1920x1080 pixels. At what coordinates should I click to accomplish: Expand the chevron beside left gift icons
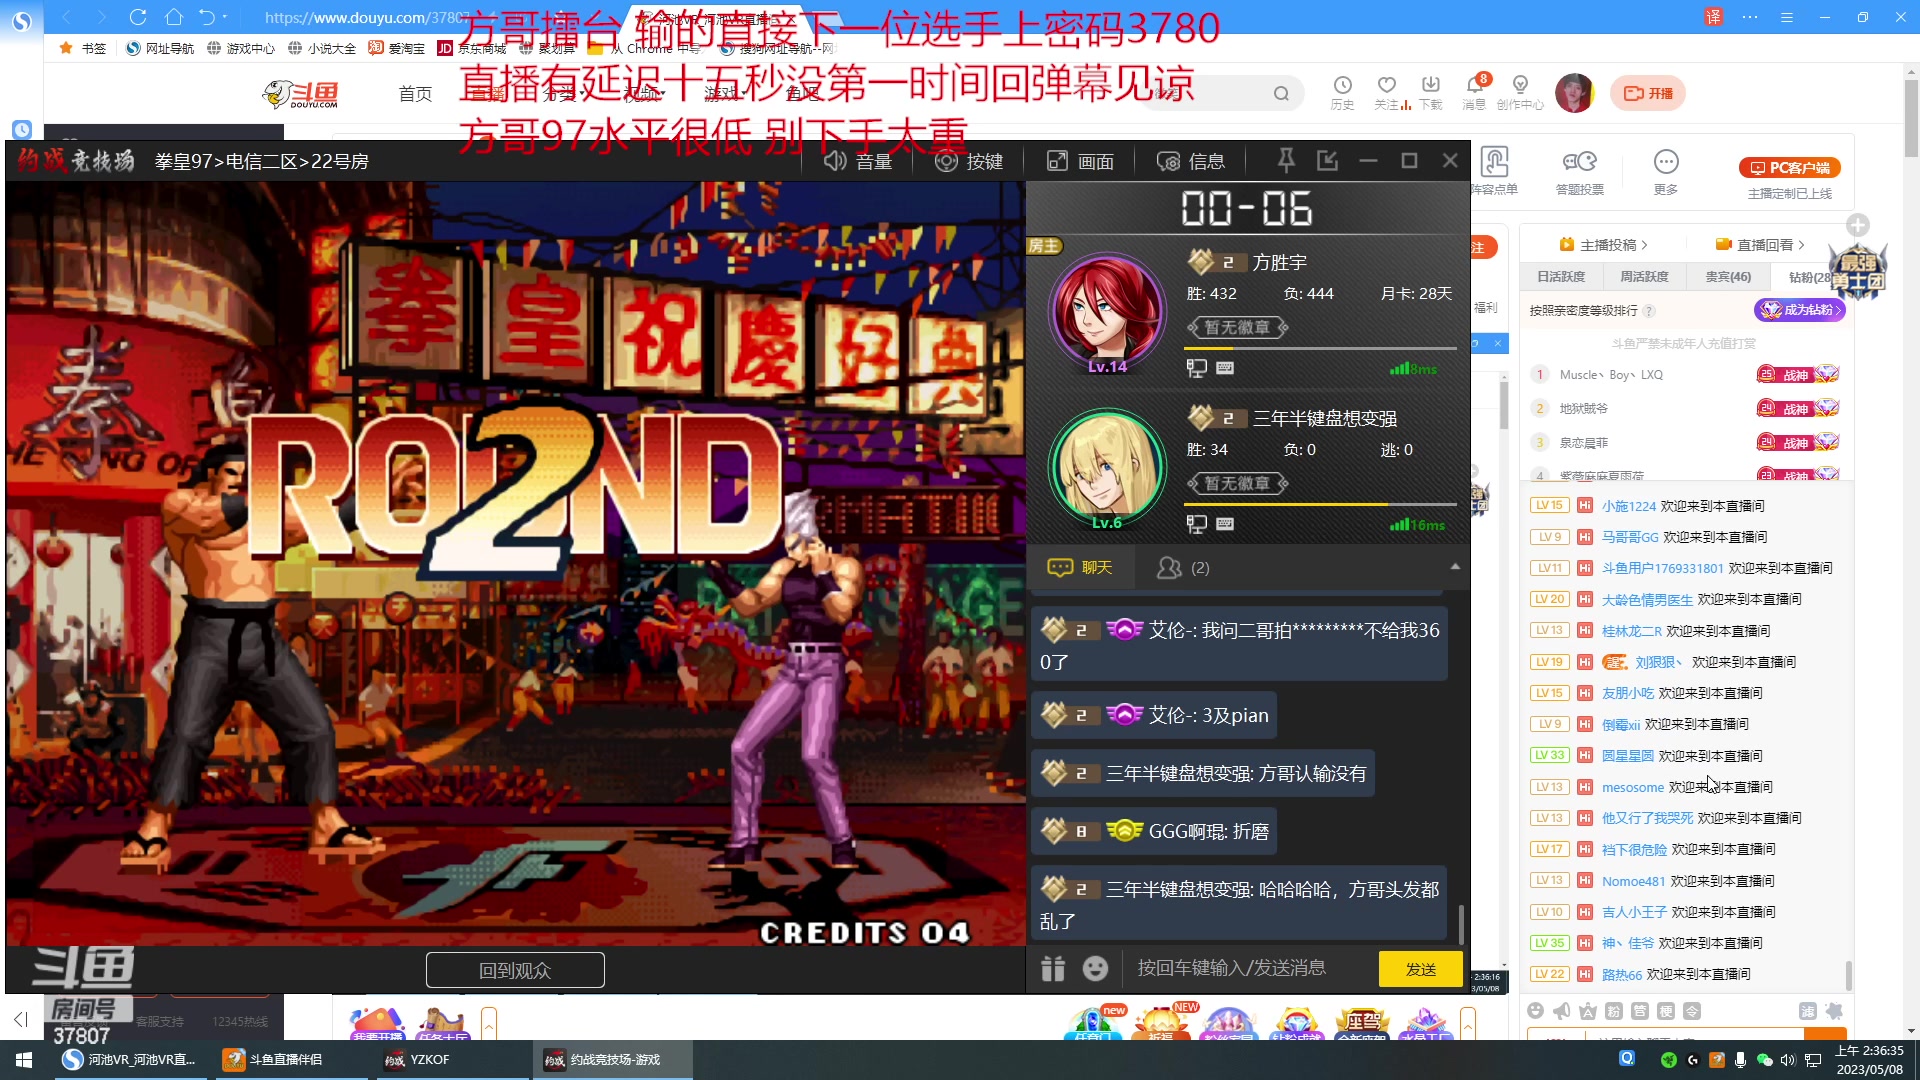coord(489,1024)
